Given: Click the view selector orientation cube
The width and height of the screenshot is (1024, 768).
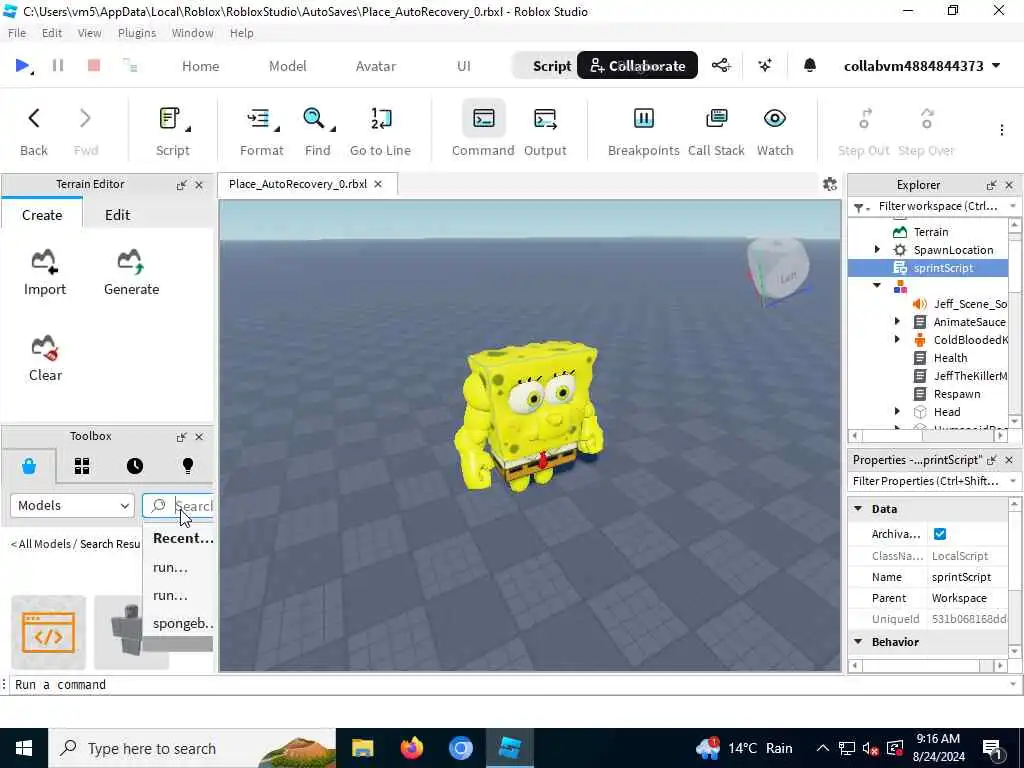Looking at the screenshot, I should coord(778,270).
